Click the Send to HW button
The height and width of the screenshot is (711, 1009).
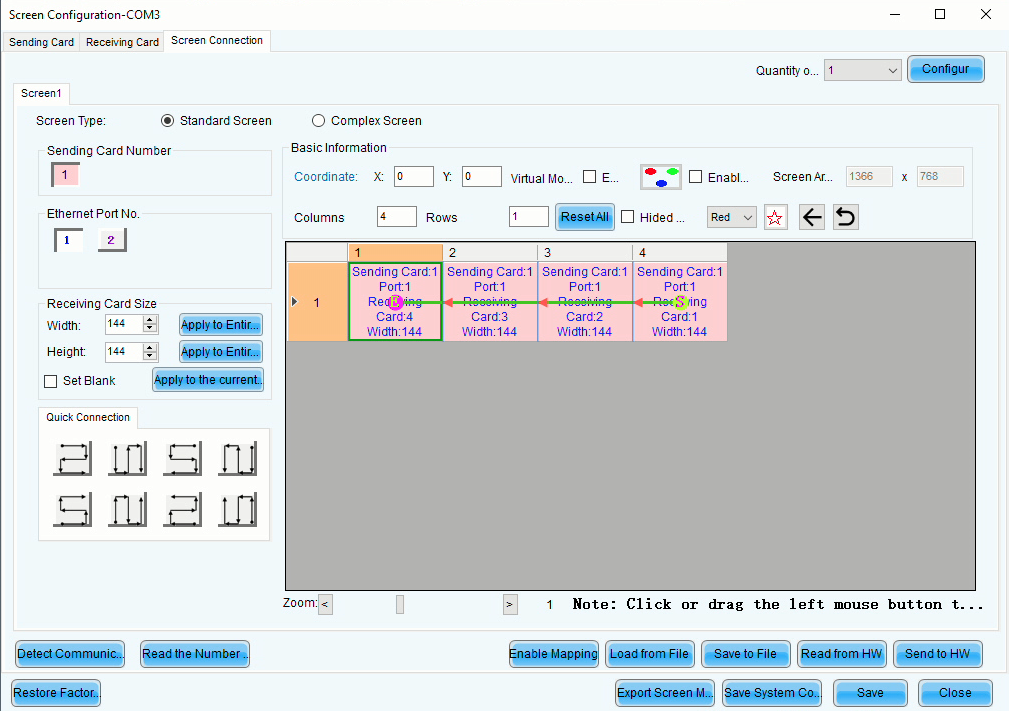pyautogui.click(x=937, y=654)
